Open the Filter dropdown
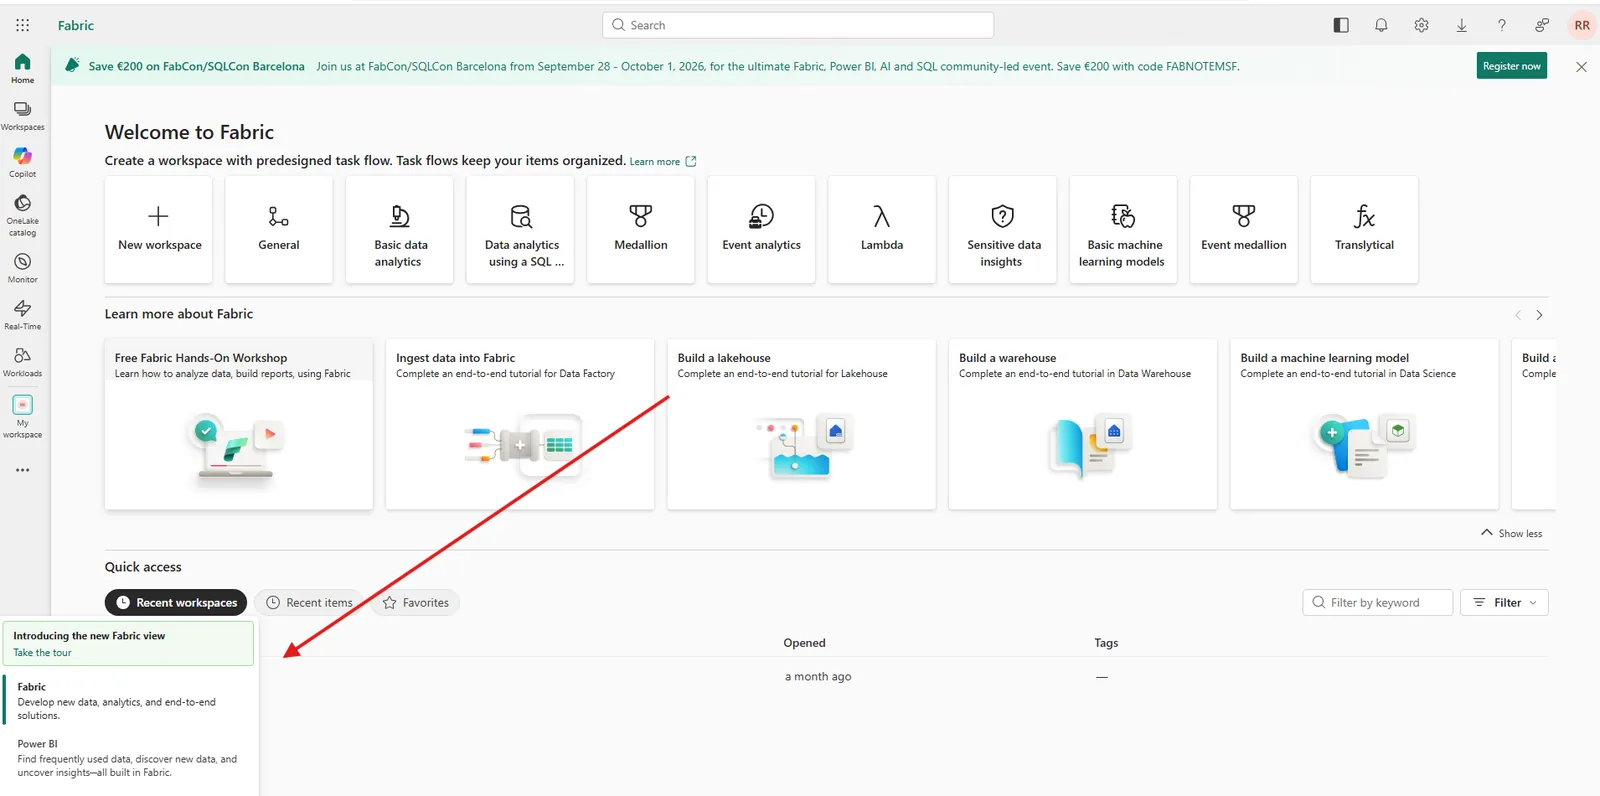The height and width of the screenshot is (796, 1600). 1505,602
